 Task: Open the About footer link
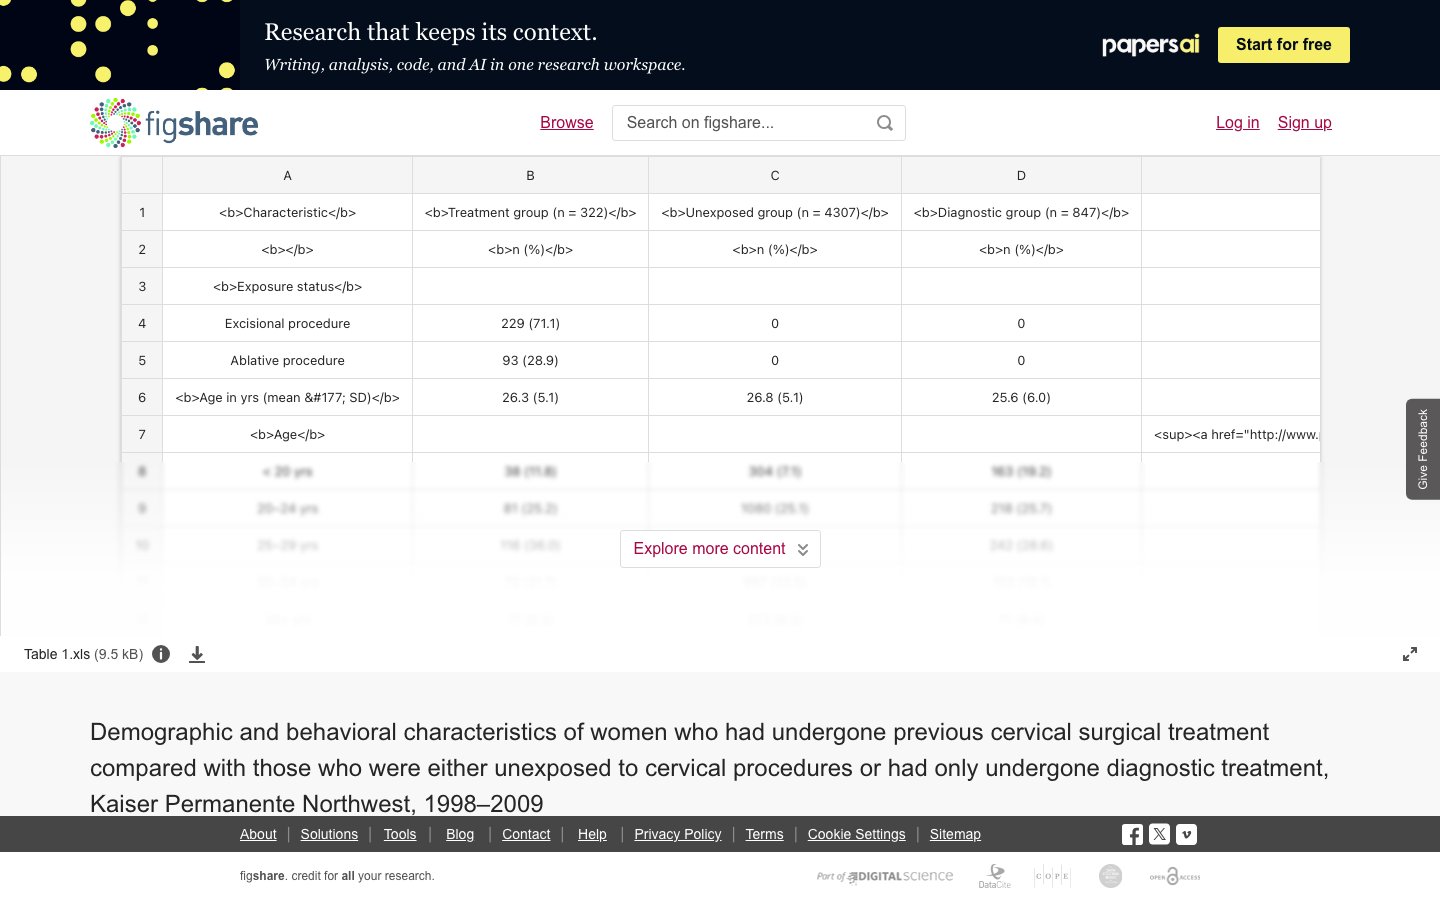pos(258,834)
